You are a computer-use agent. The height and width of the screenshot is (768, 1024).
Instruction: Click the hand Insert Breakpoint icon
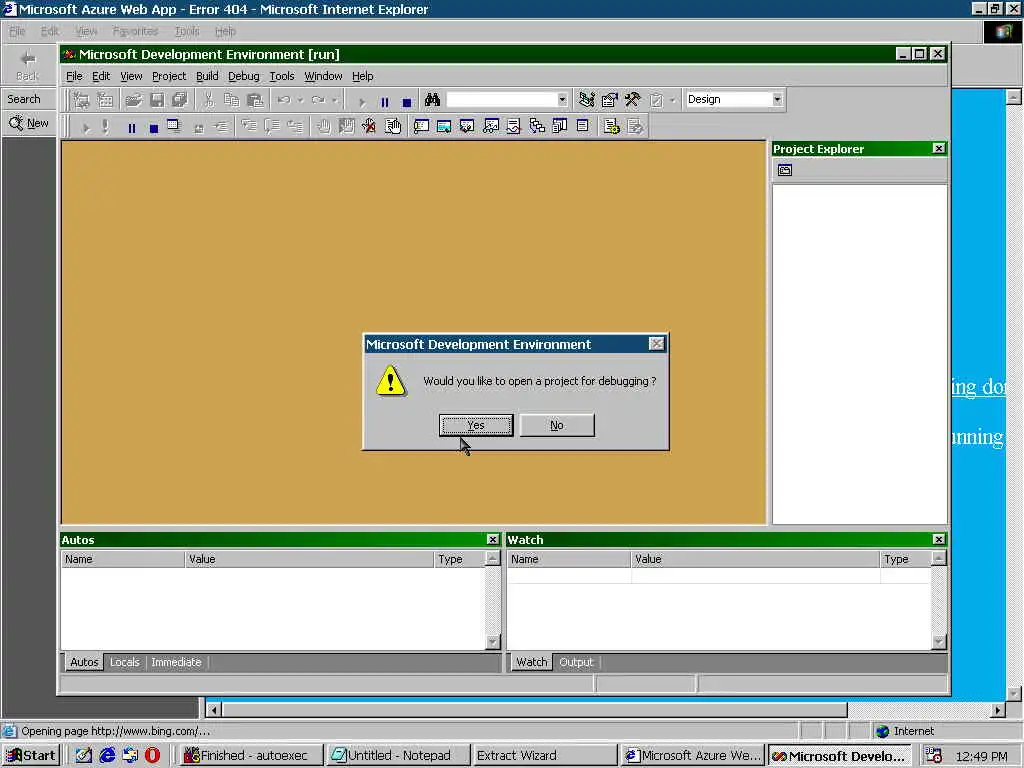[323, 126]
